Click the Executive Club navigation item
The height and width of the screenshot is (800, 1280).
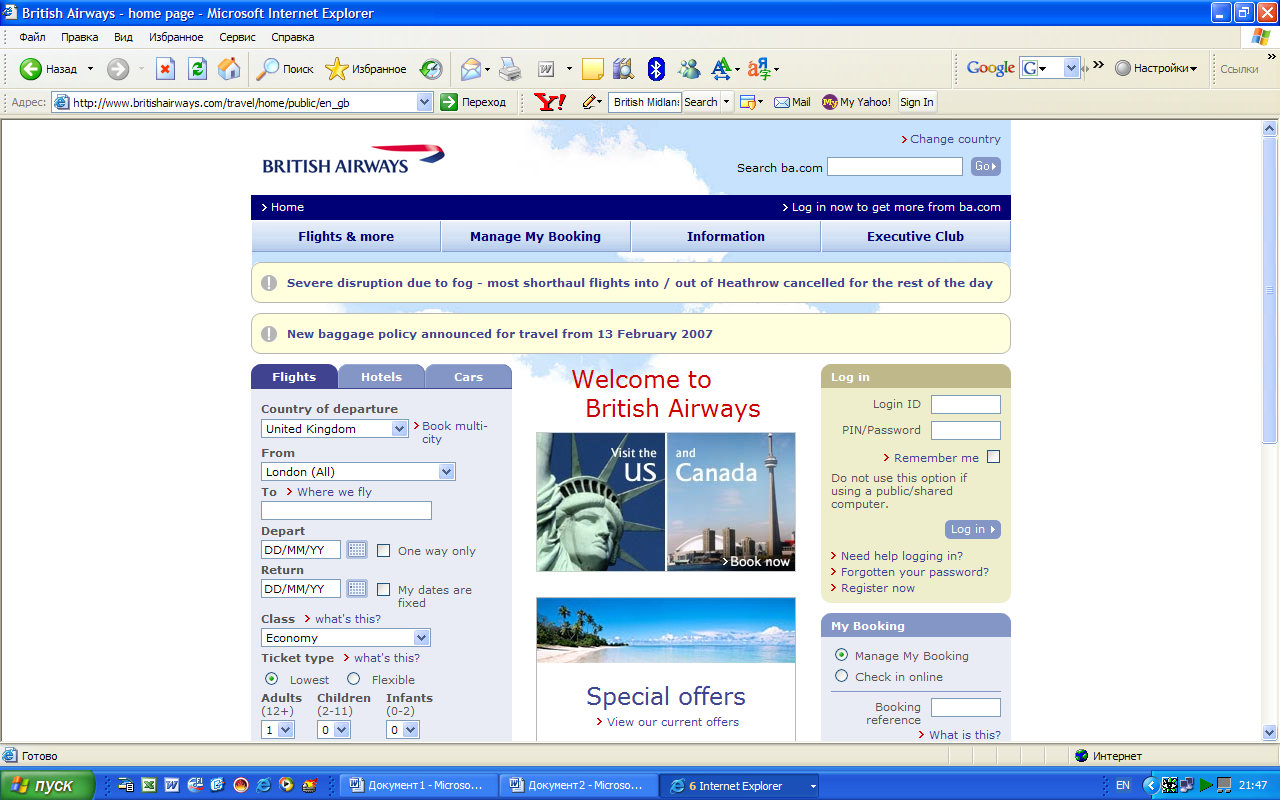(x=915, y=237)
